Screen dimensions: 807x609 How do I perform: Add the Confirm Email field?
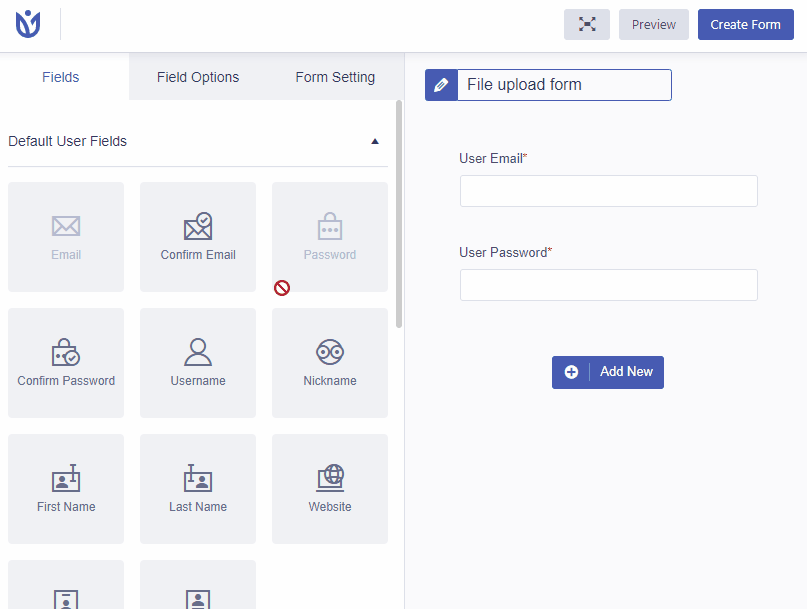point(198,237)
